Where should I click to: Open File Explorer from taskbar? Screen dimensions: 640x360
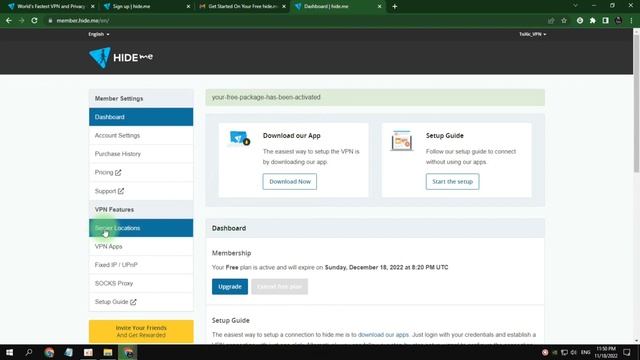[108, 352]
